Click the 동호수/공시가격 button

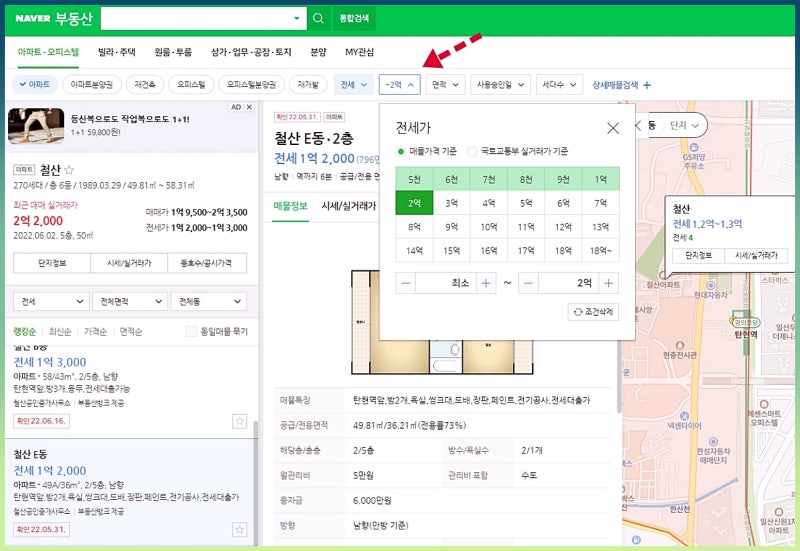click(x=207, y=263)
